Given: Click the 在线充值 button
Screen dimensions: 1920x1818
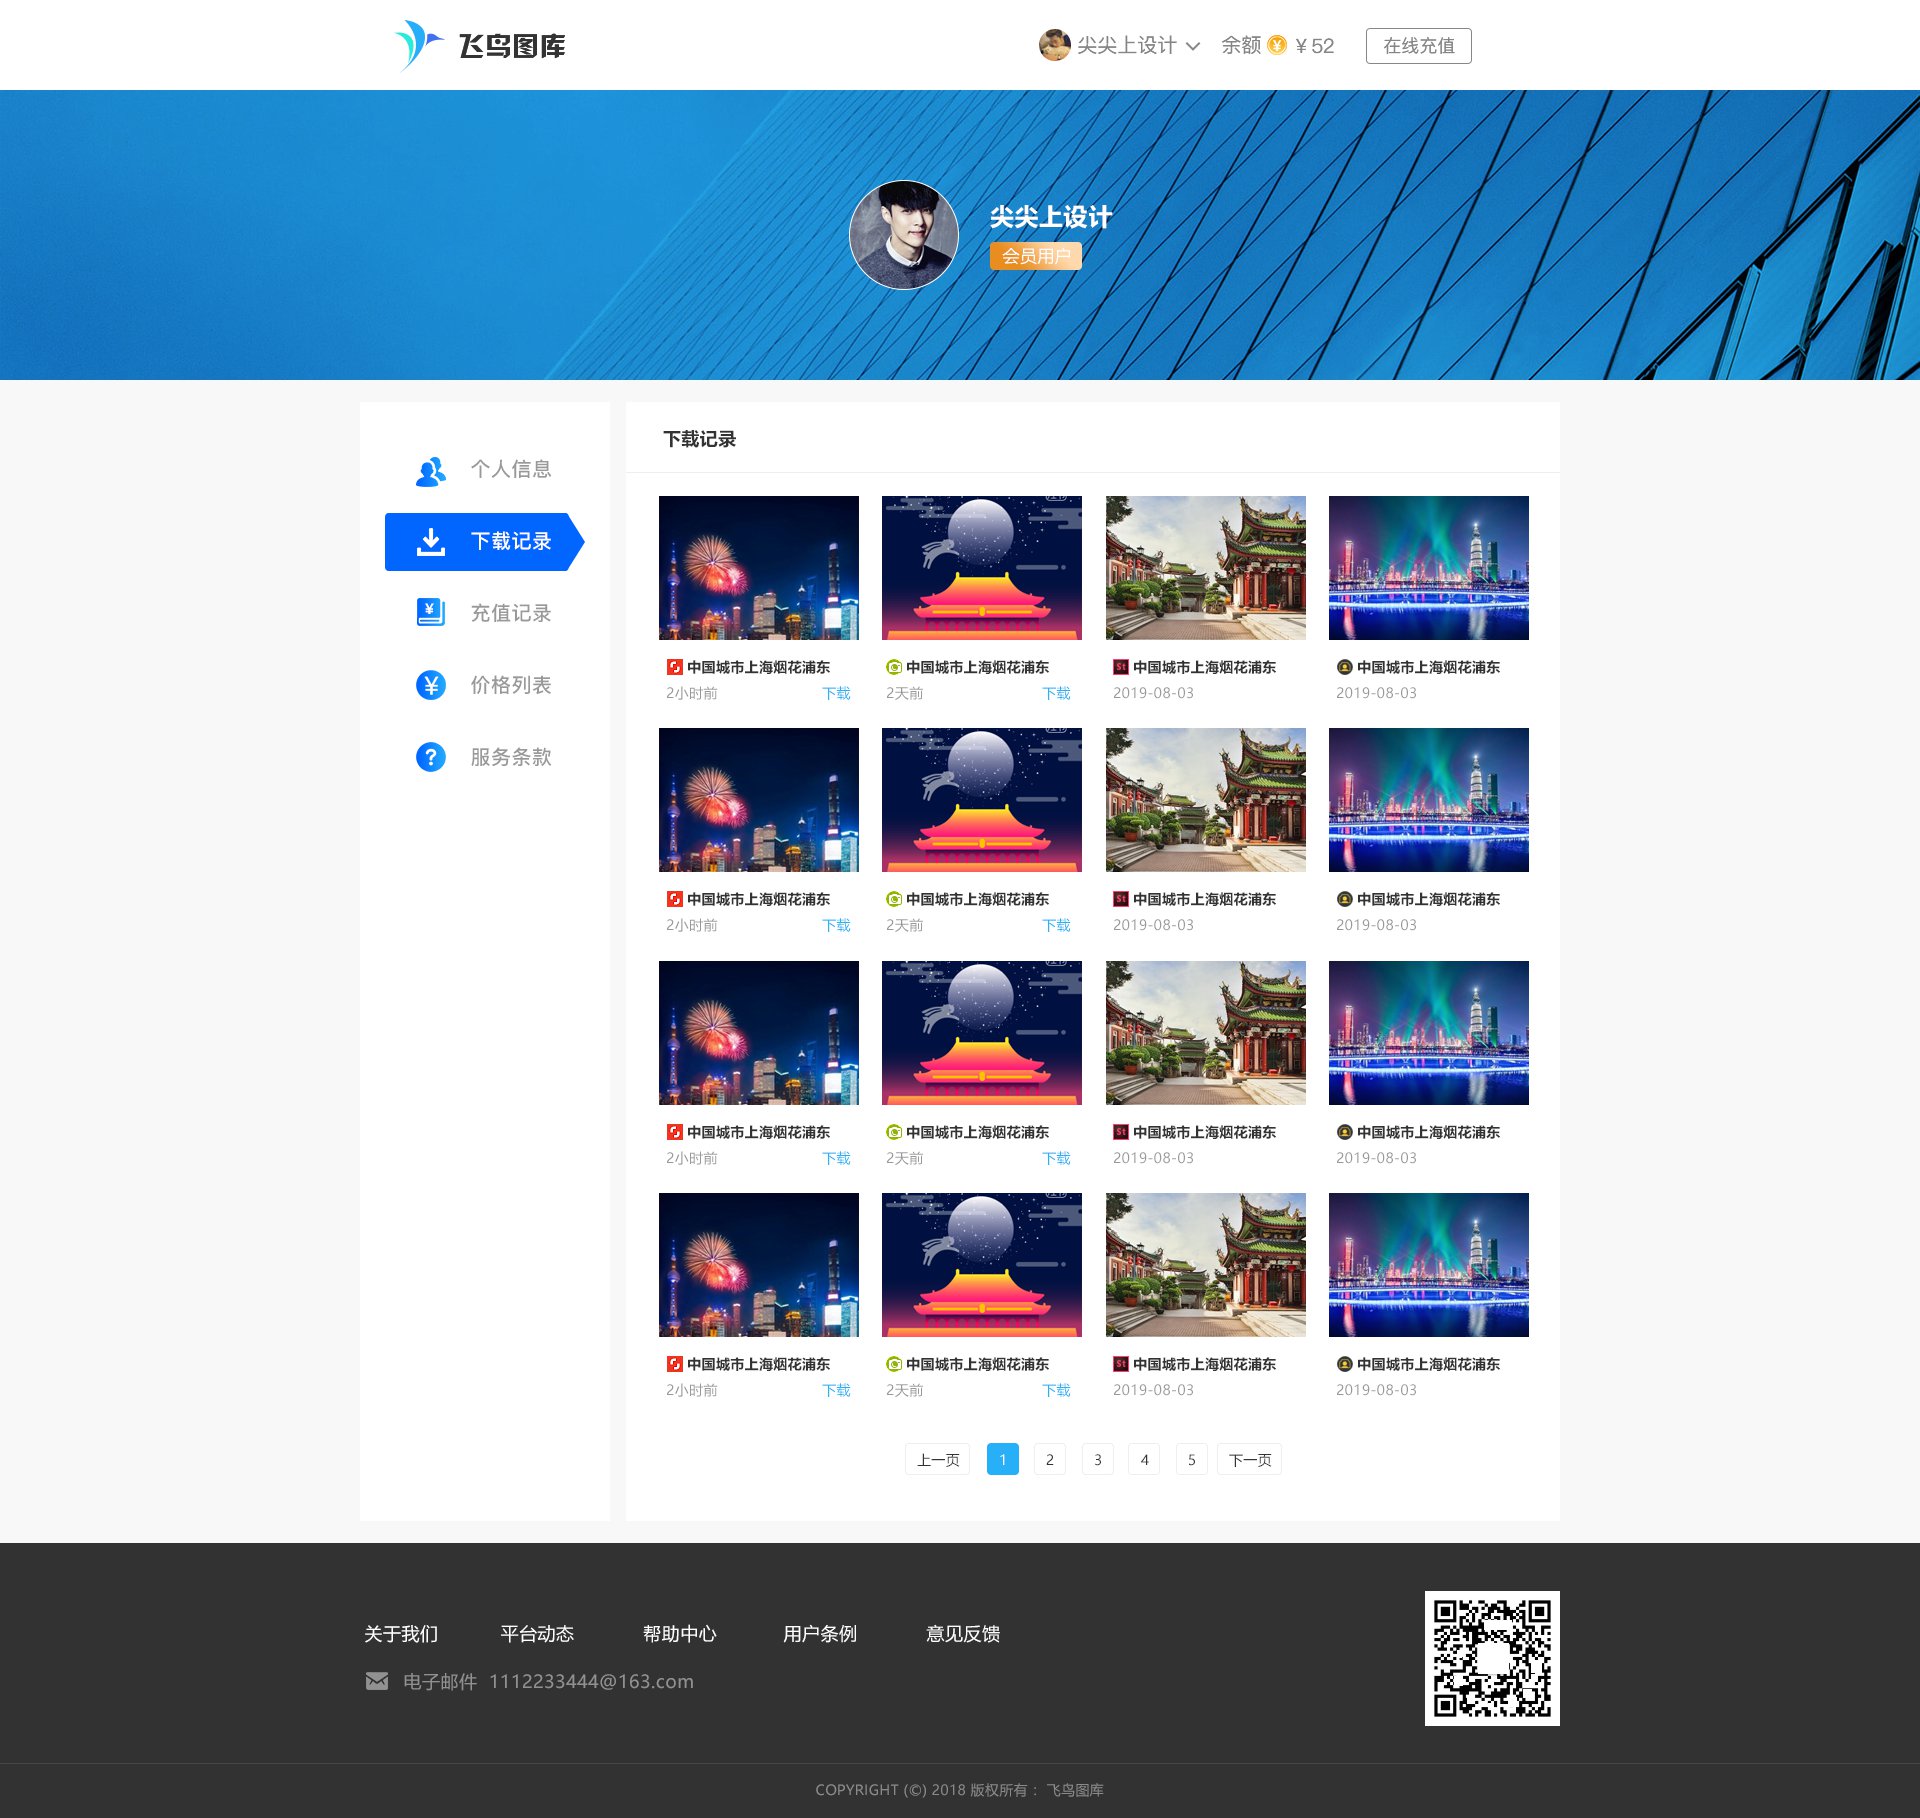Looking at the screenshot, I should [1418, 46].
